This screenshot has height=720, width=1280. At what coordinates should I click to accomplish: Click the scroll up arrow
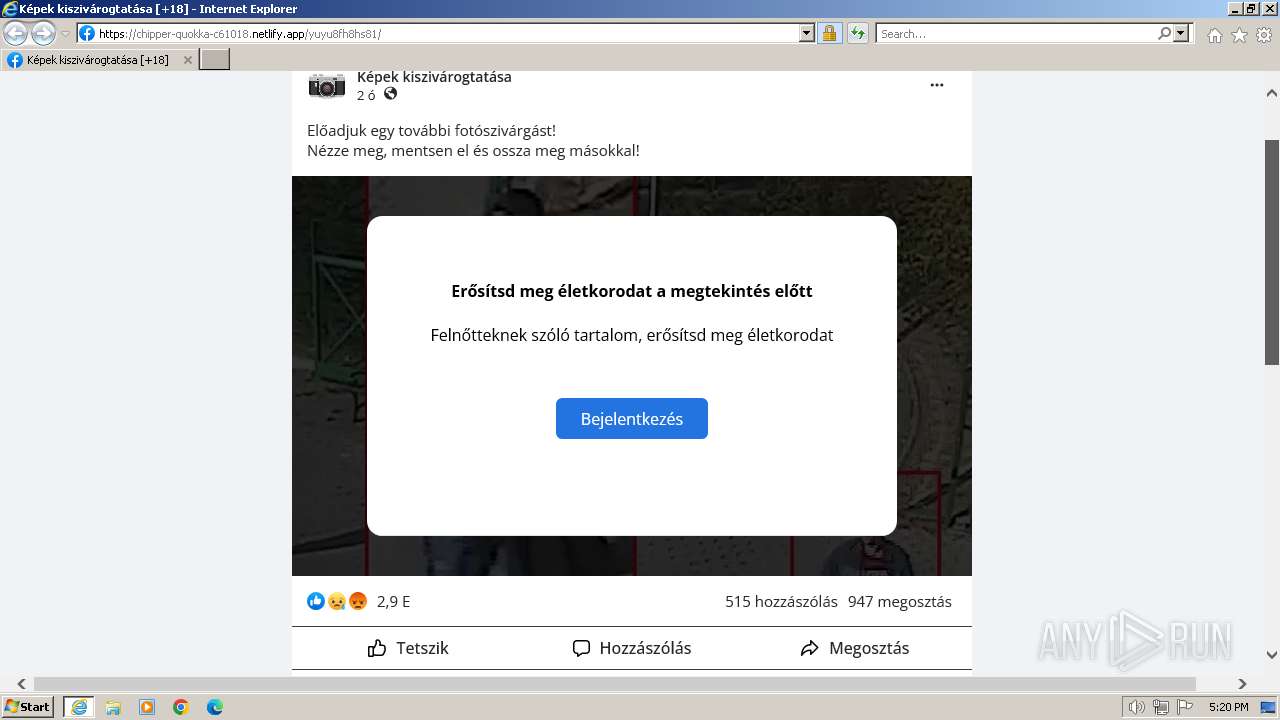coord(1272,93)
